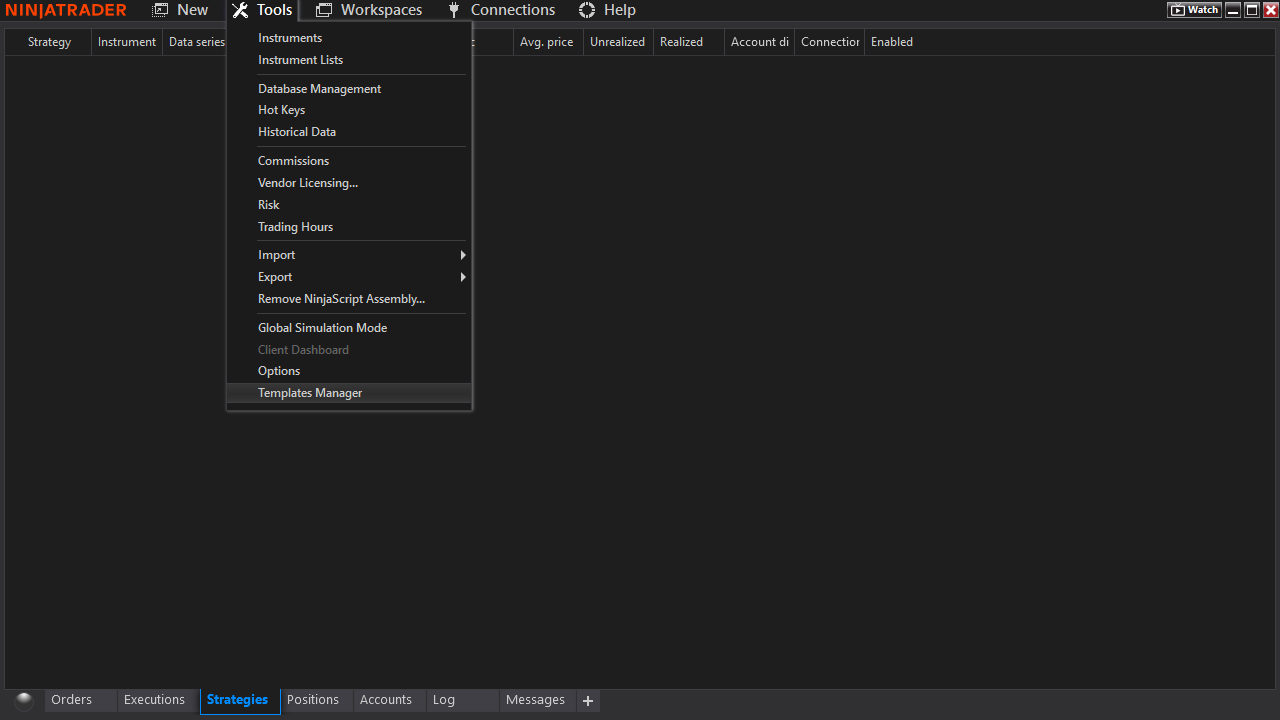Maximize the NinjaTrader window
The image size is (1280, 720).
1252,10
